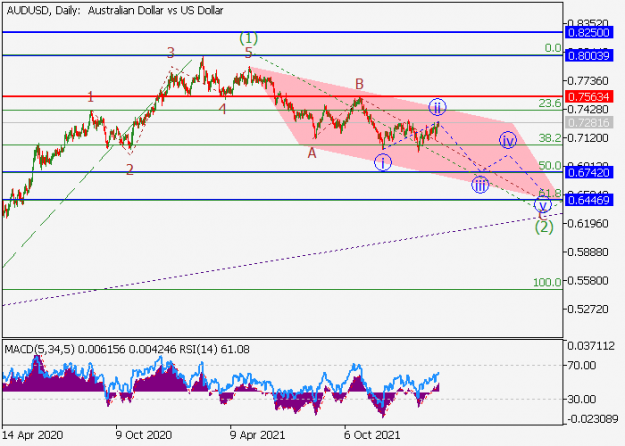Click the 30.00 RSI level label
The width and height of the screenshot is (625, 446).
tap(582, 399)
